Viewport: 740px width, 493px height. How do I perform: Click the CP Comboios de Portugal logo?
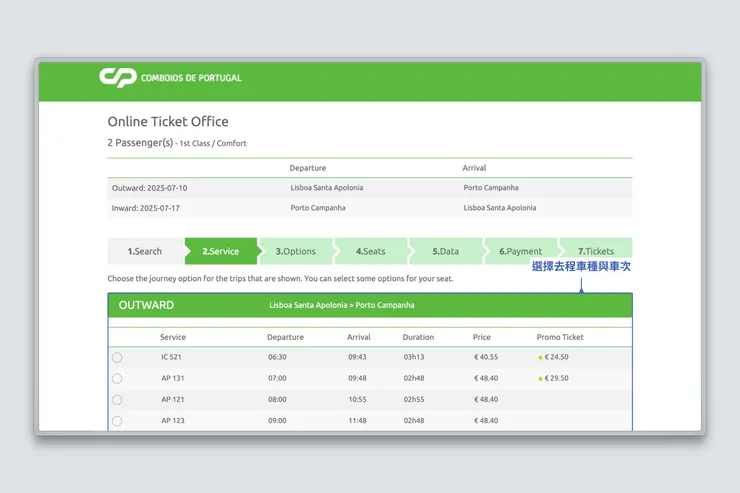[x=170, y=78]
